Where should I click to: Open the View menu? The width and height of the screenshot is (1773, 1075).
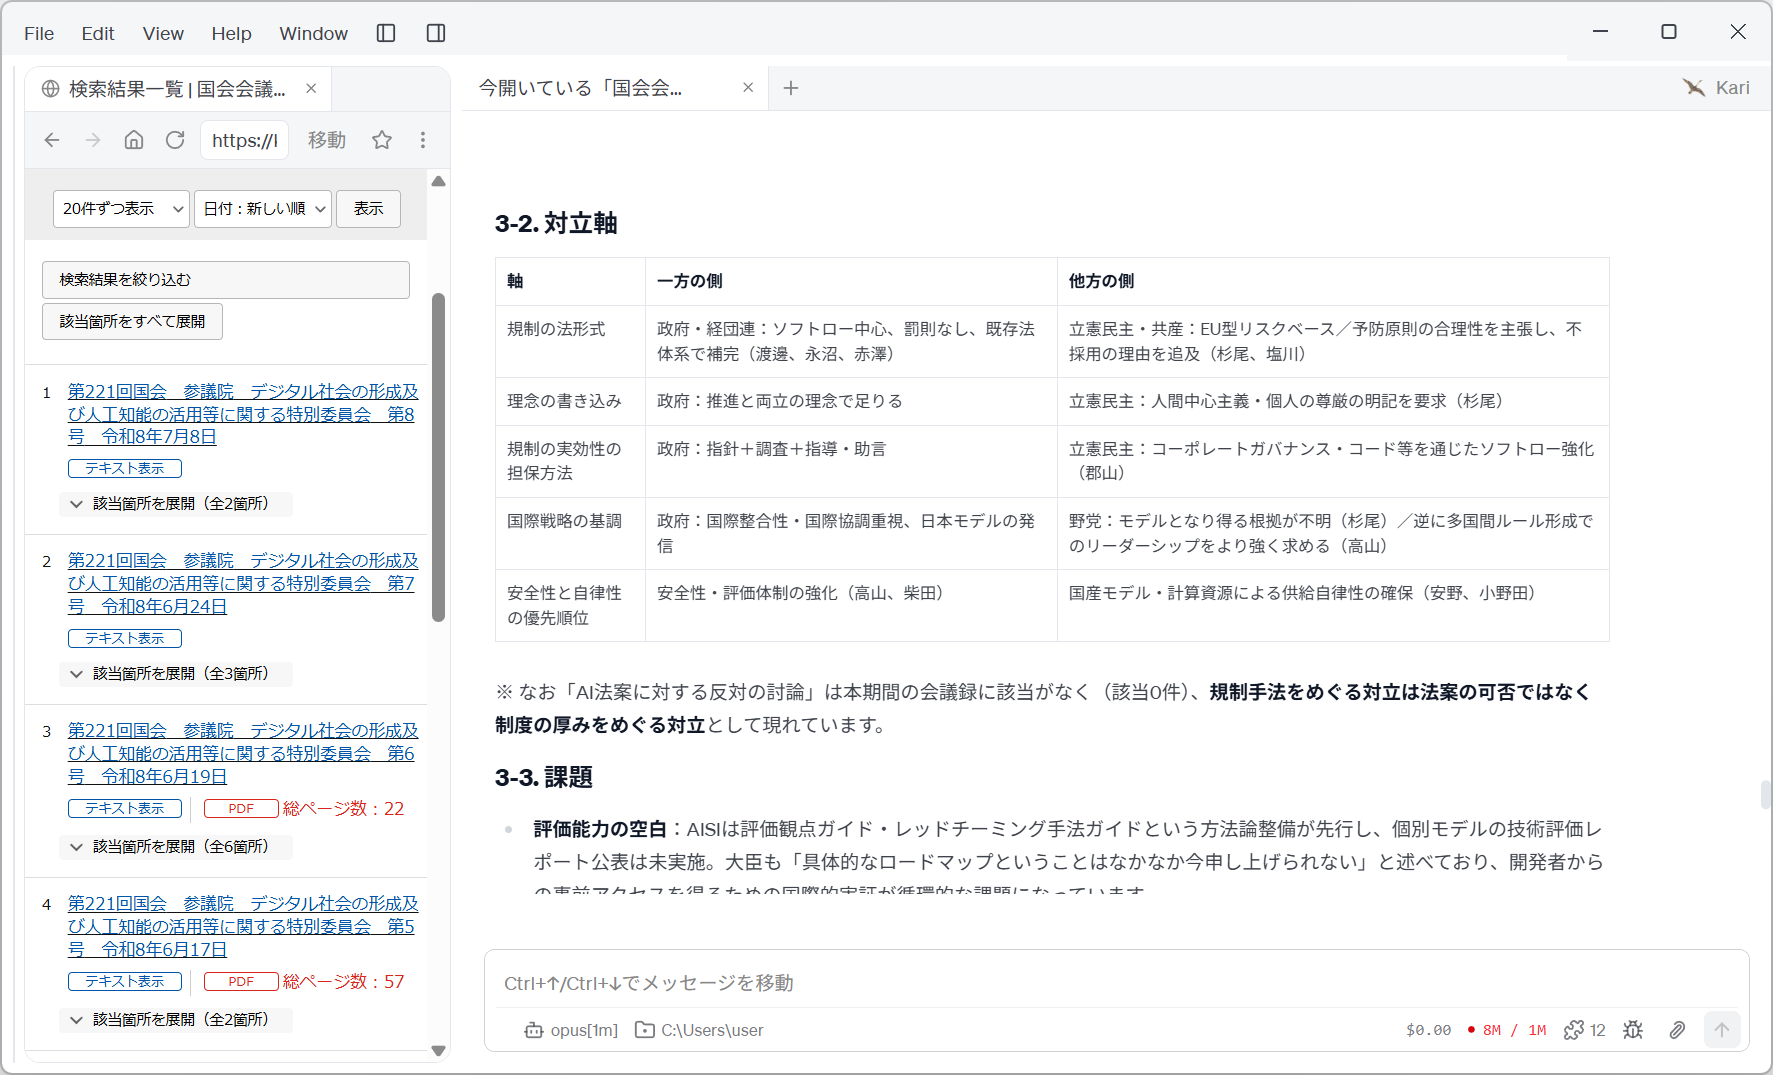pyautogui.click(x=163, y=33)
